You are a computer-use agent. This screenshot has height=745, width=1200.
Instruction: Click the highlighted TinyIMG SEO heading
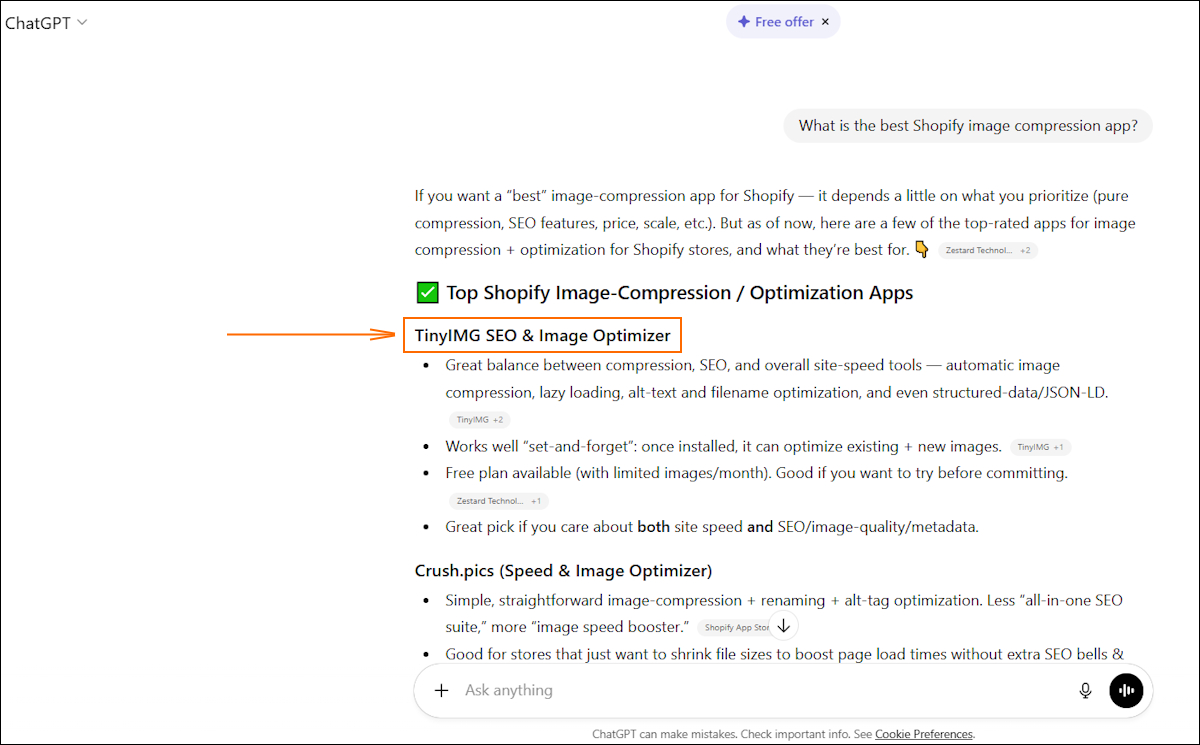pyautogui.click(x=542, y=334)
